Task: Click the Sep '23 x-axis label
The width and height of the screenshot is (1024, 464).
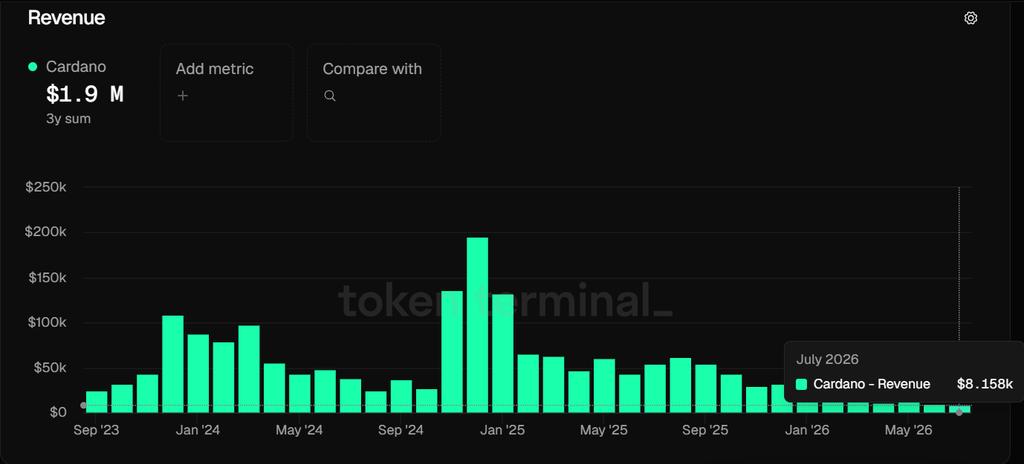Action: pyautogui.click(x=96, y=431)
